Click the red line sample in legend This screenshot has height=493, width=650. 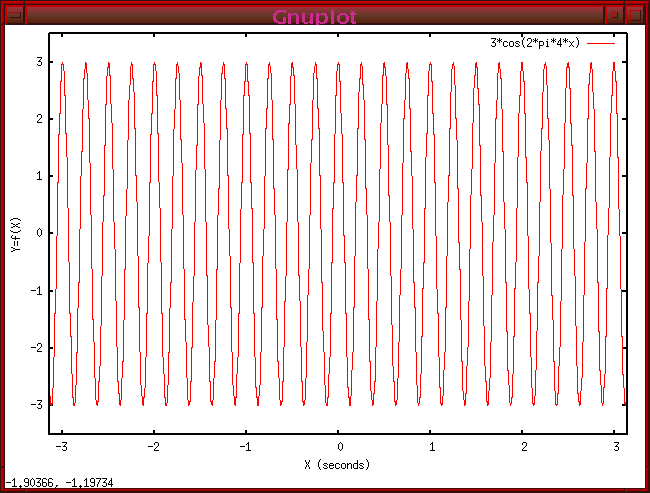click(599, 43)
